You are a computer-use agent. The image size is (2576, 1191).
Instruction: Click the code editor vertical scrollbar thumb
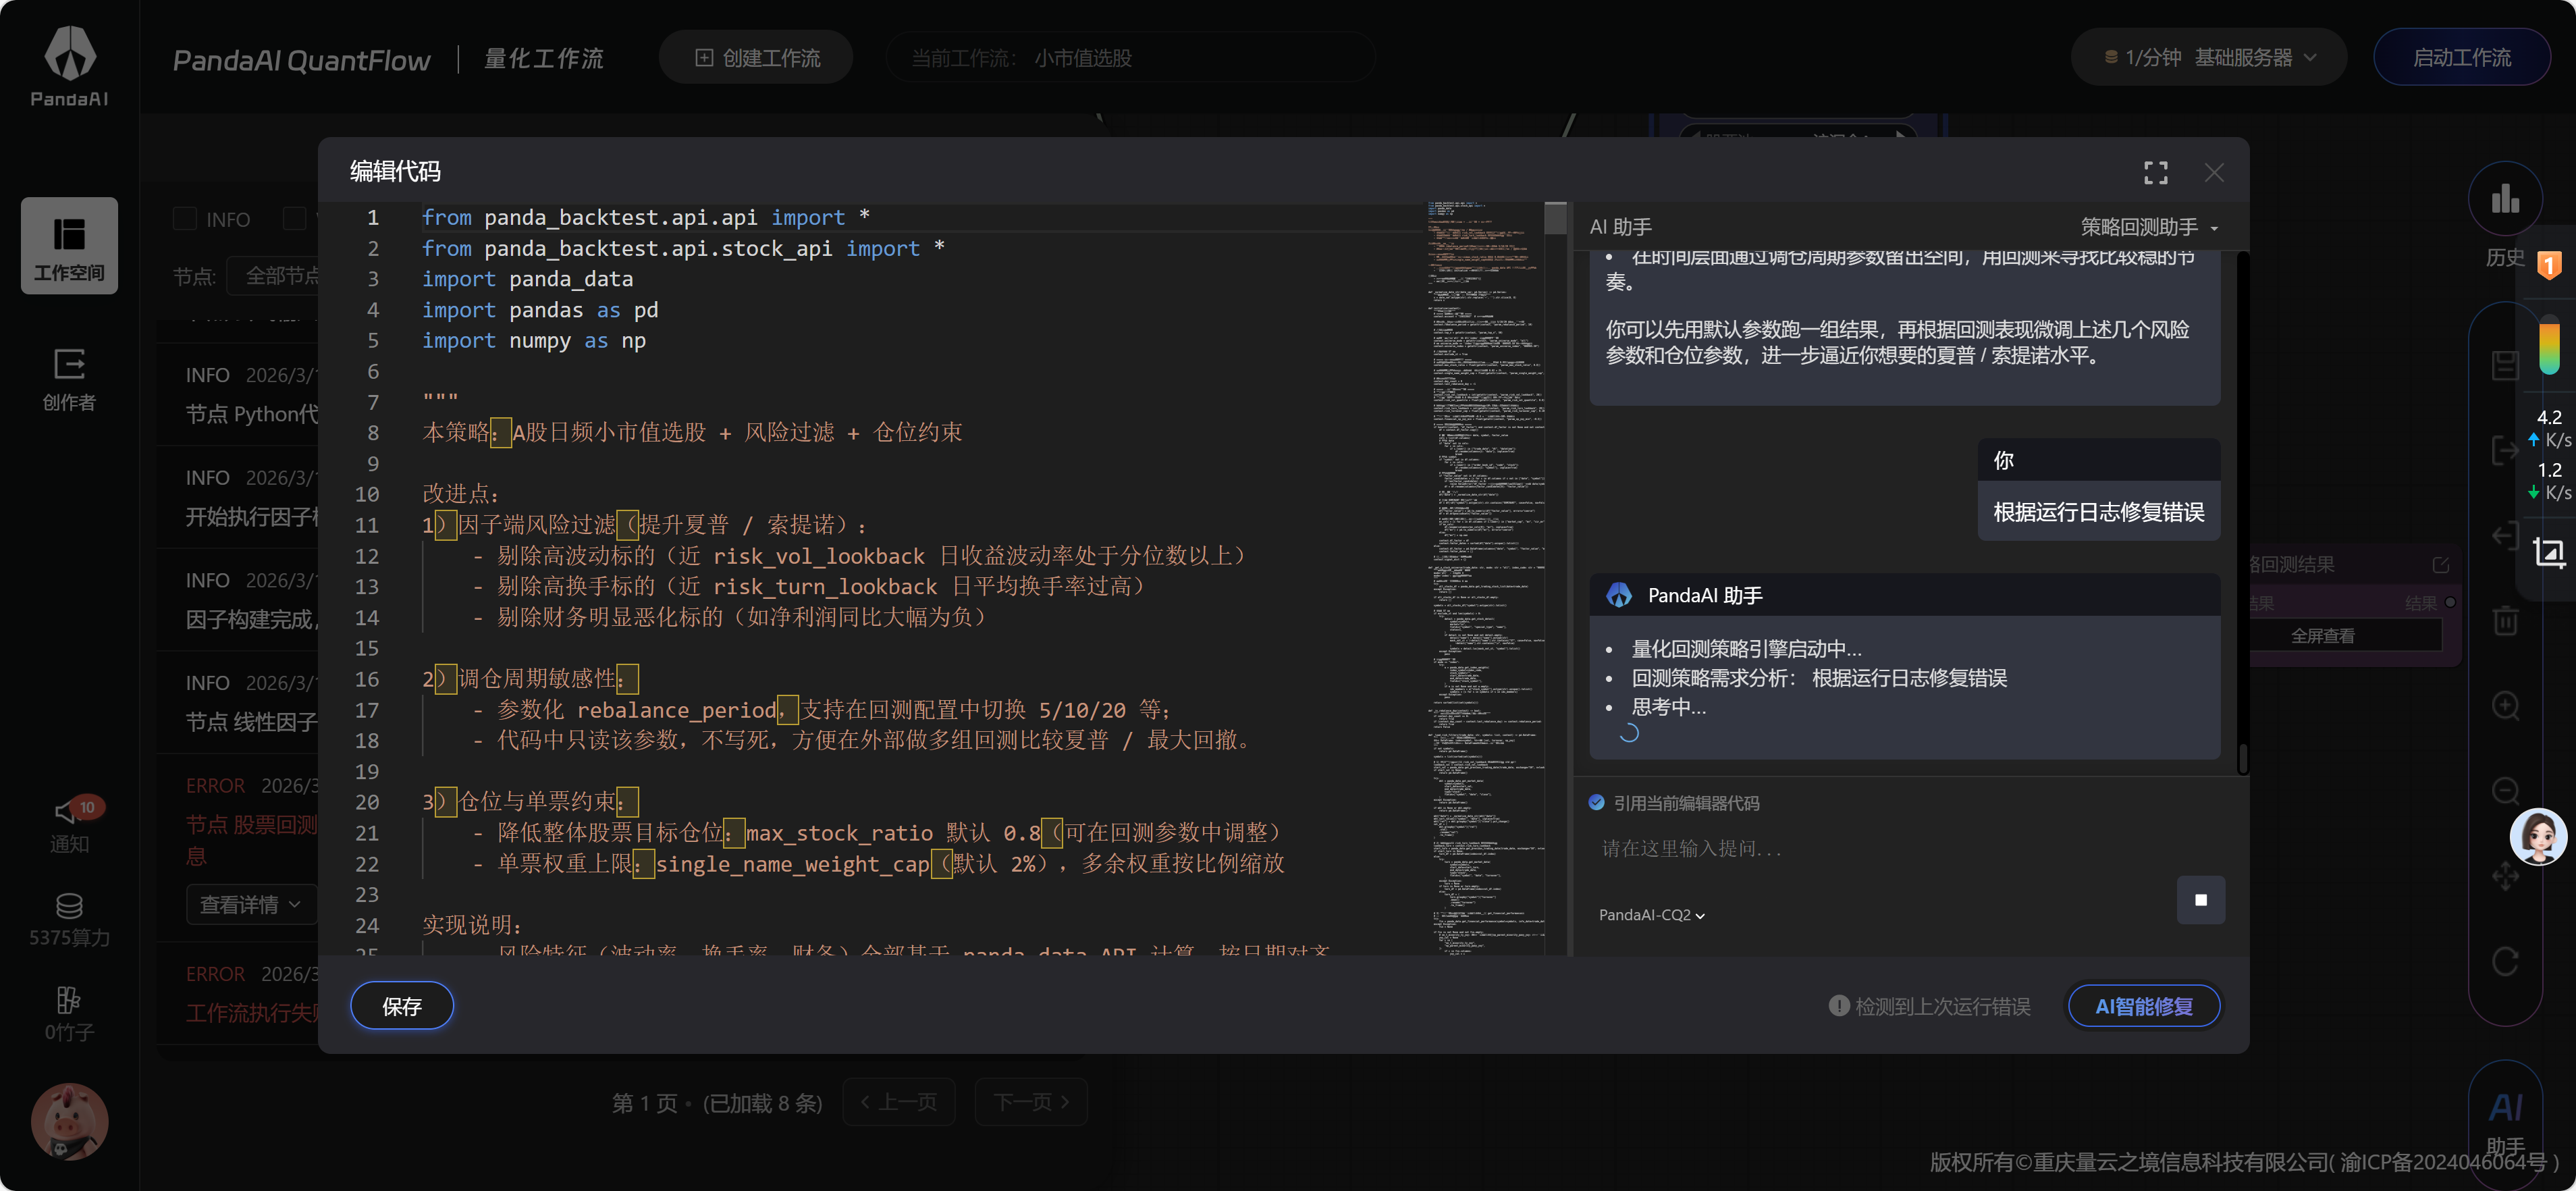[x=1555, y=218]
